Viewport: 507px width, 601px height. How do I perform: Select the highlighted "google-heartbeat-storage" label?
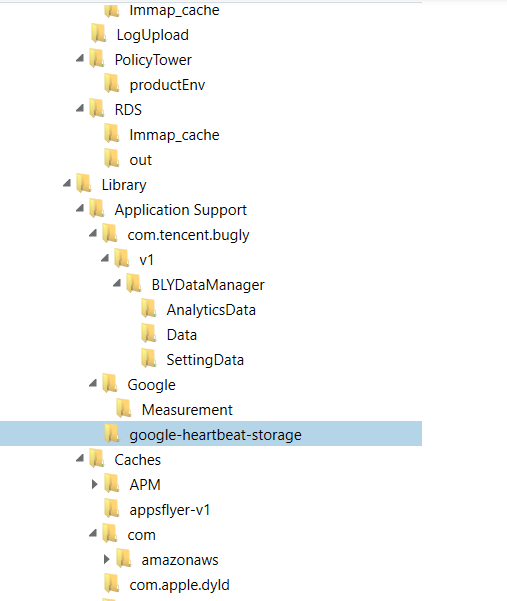(215, 435)
